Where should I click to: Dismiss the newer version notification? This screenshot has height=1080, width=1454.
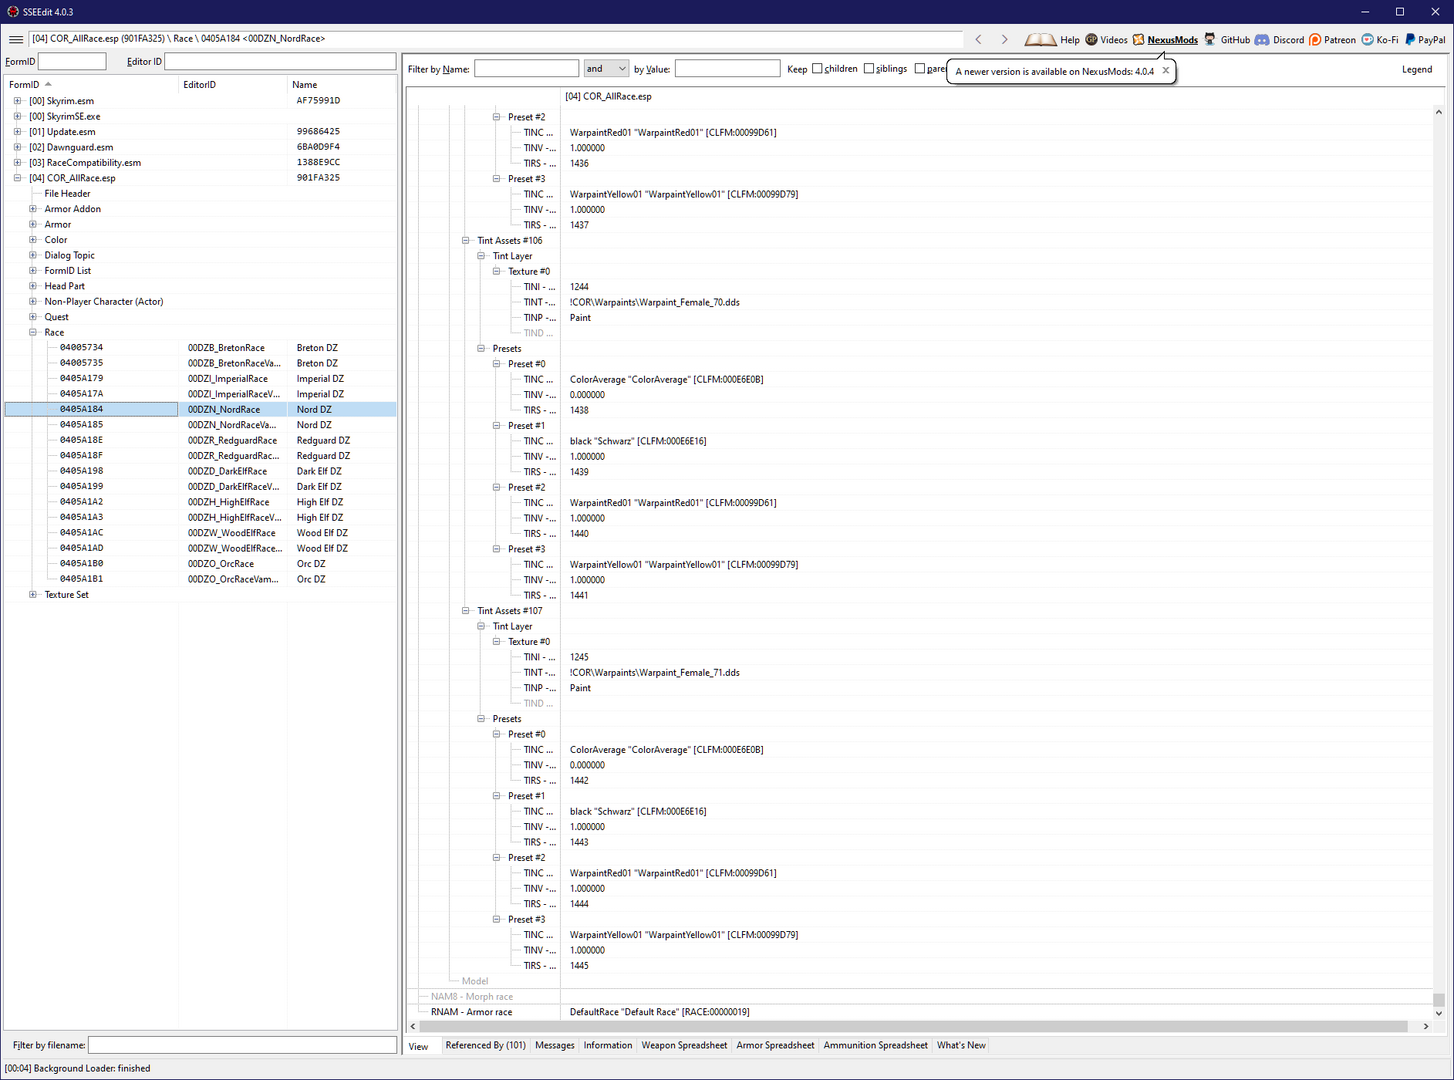click(x=1165, y=71)
